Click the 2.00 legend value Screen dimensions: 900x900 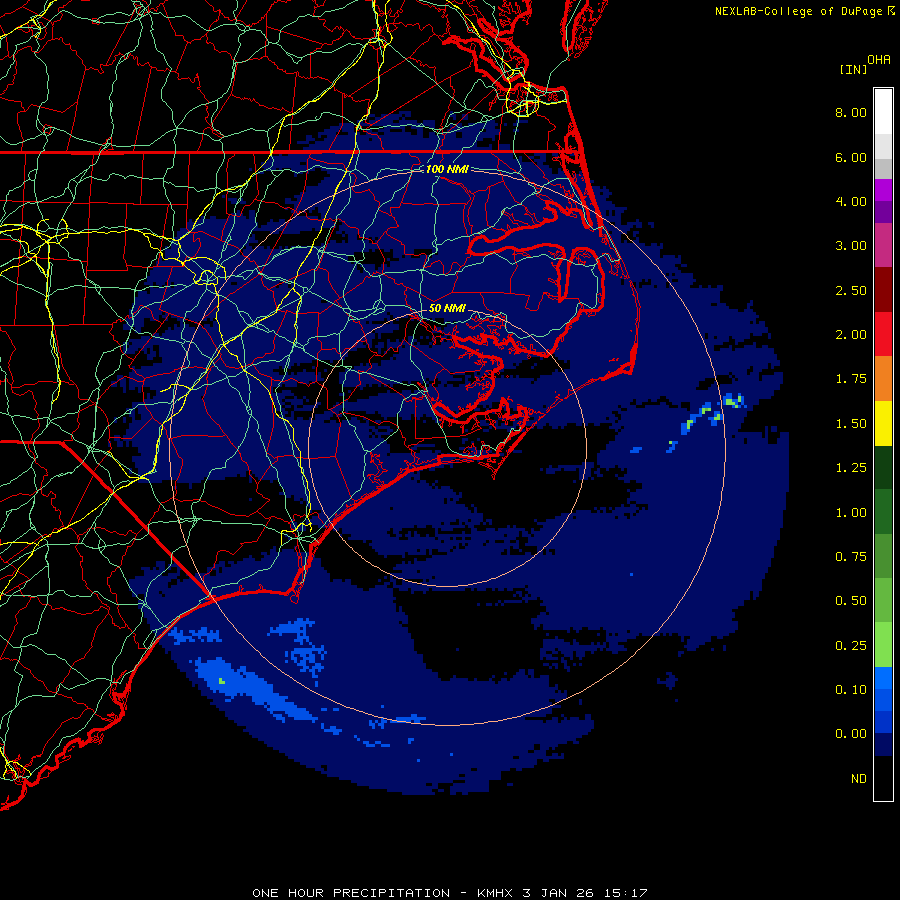point(851,335)
